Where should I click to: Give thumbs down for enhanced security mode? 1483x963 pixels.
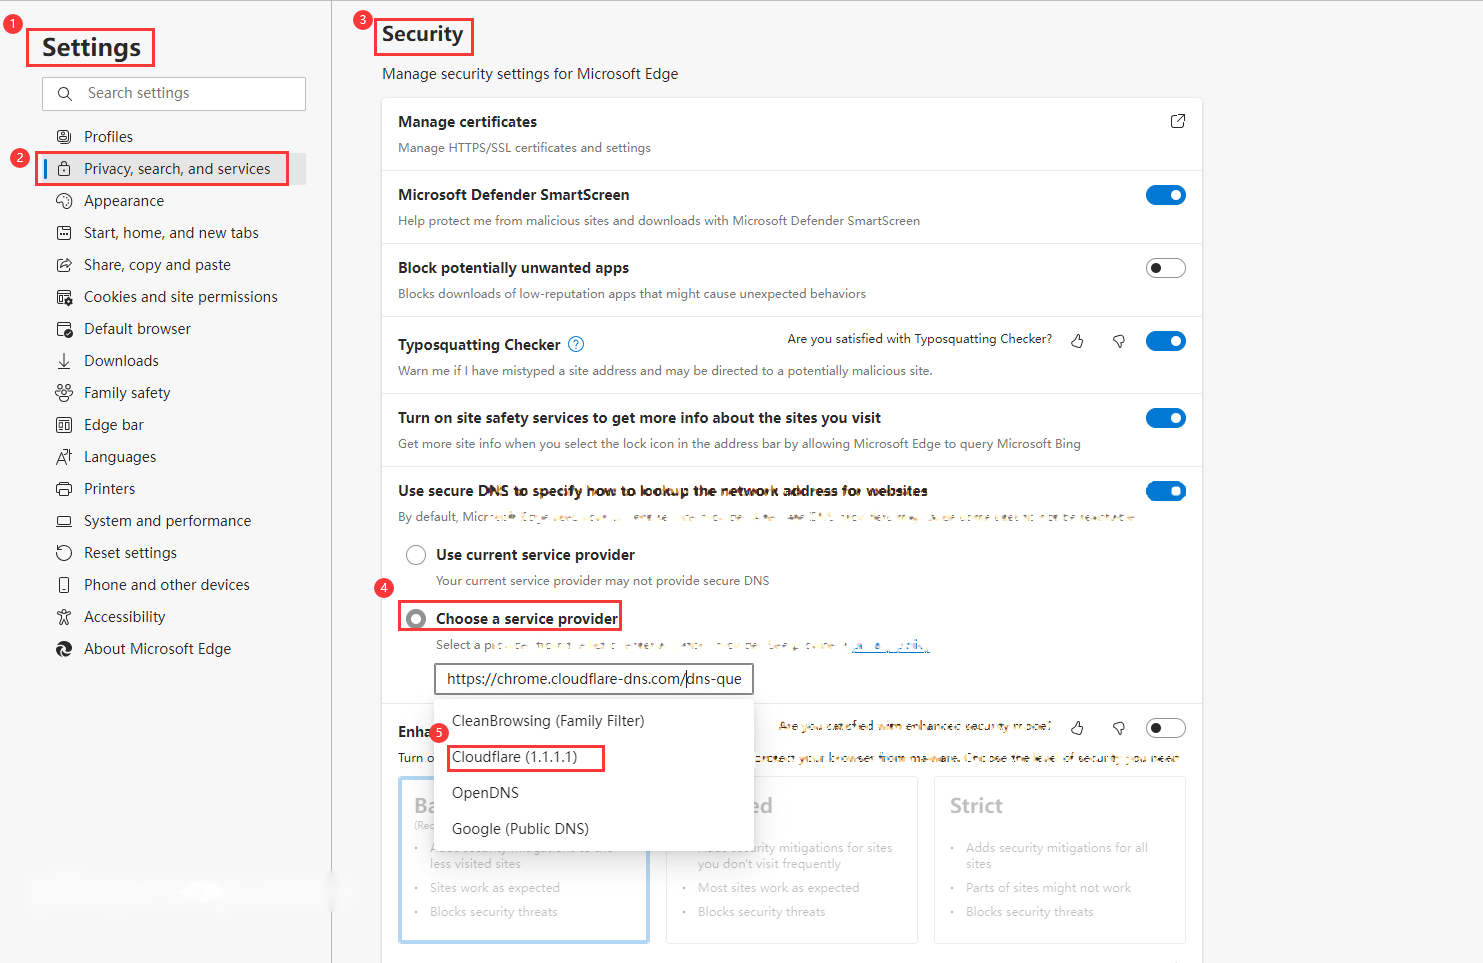(x=1119, y=728)
